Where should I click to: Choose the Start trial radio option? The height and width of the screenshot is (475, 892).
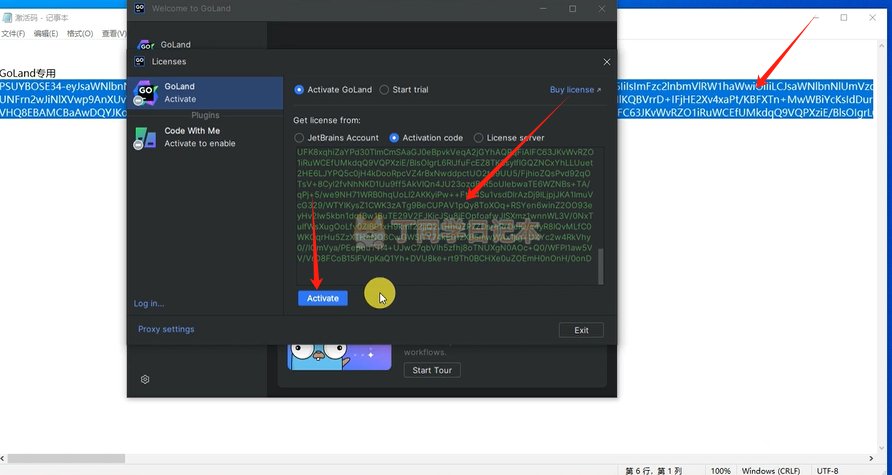pos(404,89)
